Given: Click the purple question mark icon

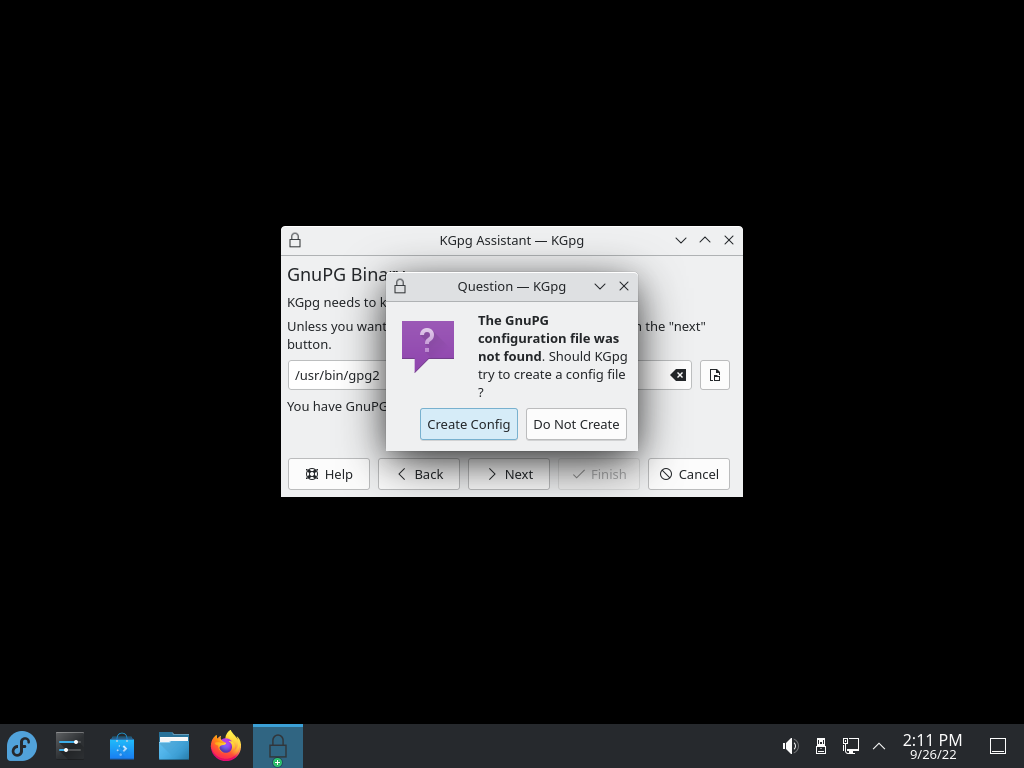Looking at the screenshot, I should [x=428, y=347].
